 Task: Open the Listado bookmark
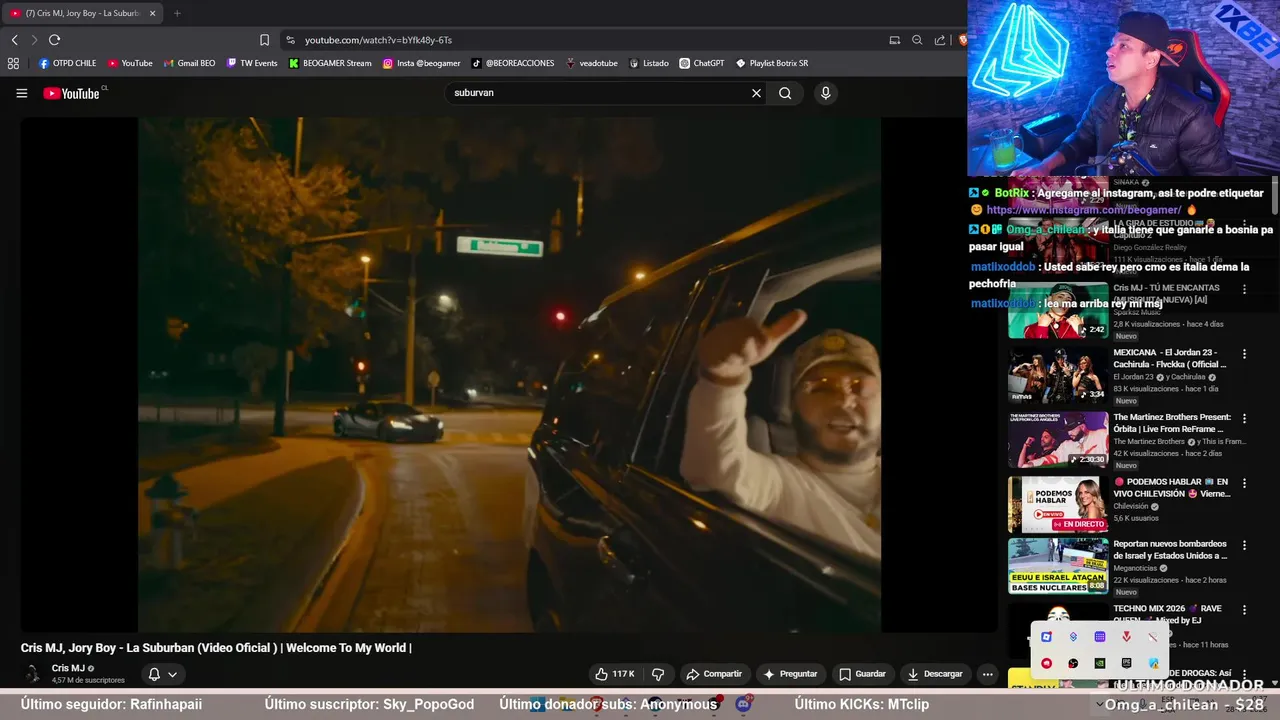pos(649,63)
